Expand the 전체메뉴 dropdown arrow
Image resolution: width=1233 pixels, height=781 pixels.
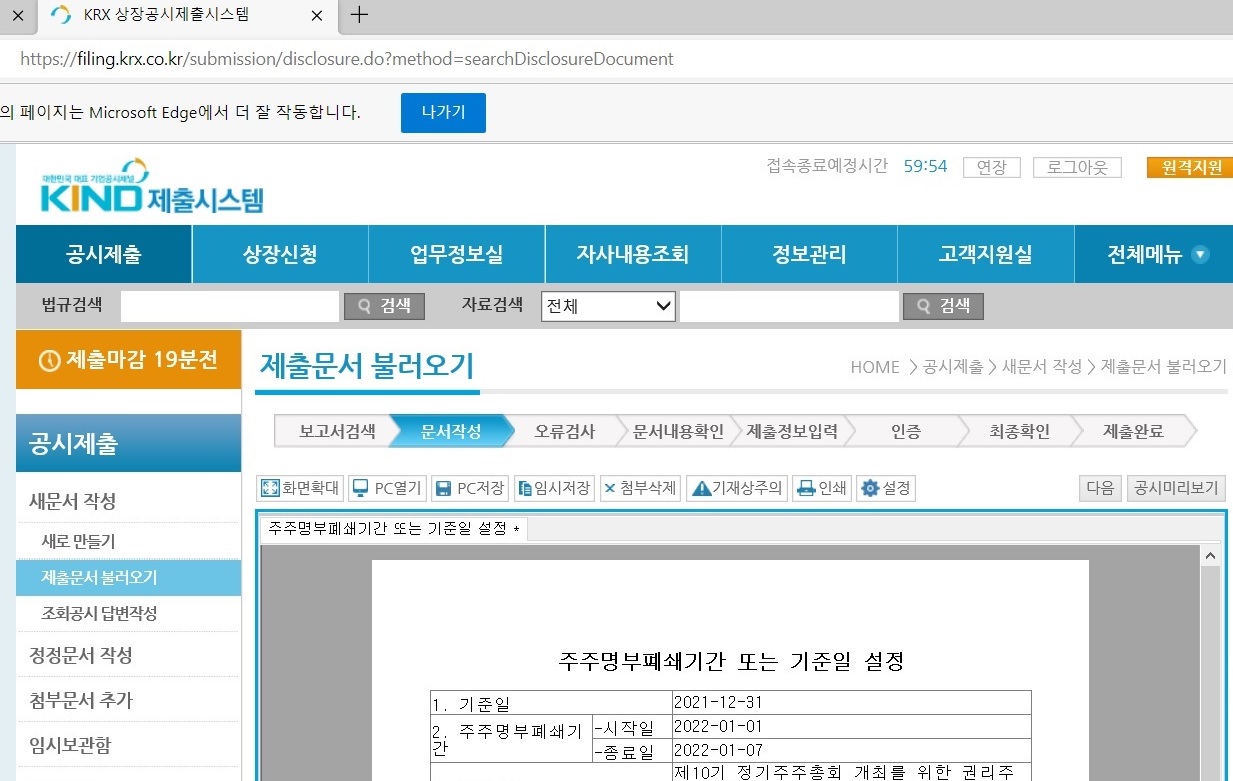pyautogui.click(x=1199, y=254)
